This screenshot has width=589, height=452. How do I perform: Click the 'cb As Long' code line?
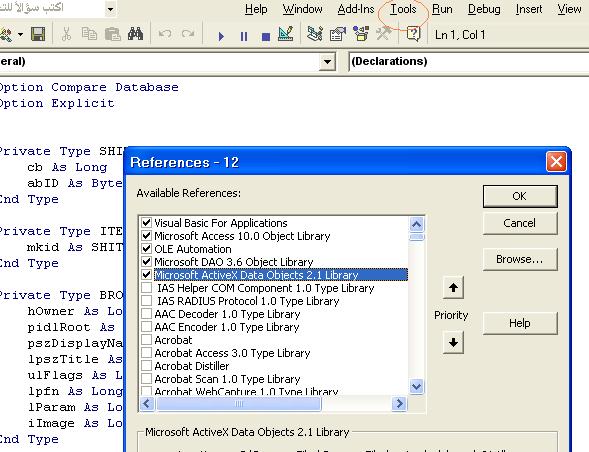(67, 167)
